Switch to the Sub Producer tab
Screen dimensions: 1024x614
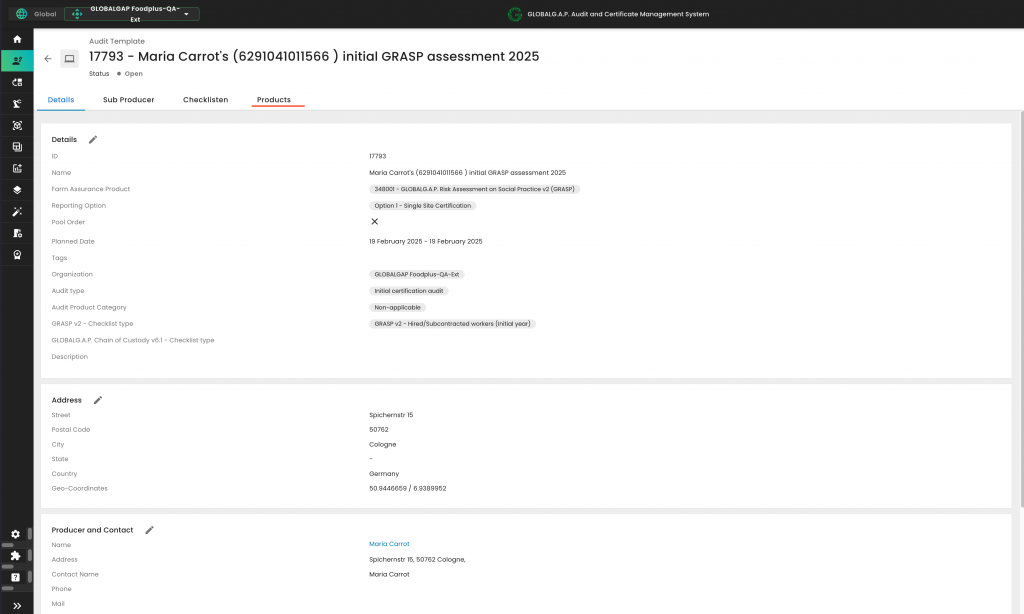point(128,100)
